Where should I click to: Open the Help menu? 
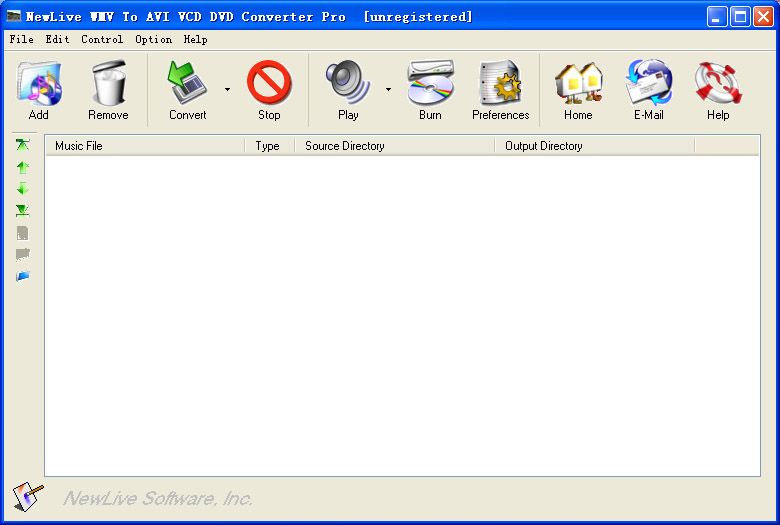[195, 39]
